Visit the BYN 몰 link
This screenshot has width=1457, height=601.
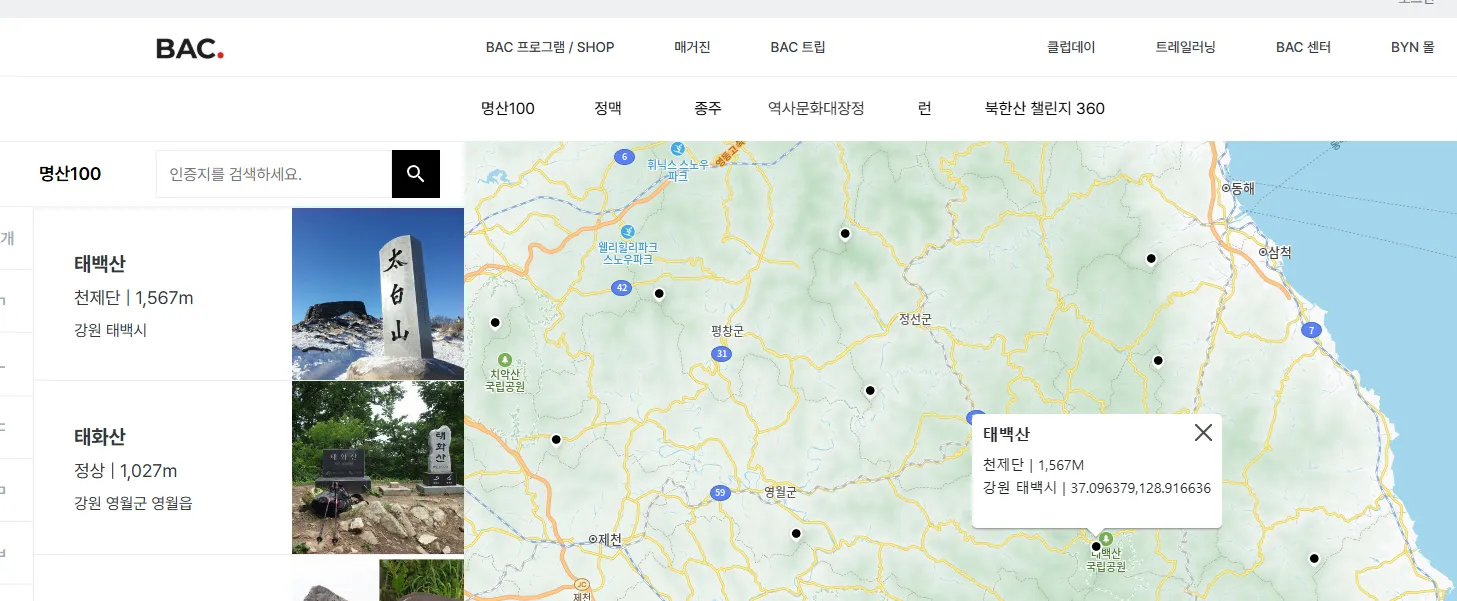point(1412,47)
